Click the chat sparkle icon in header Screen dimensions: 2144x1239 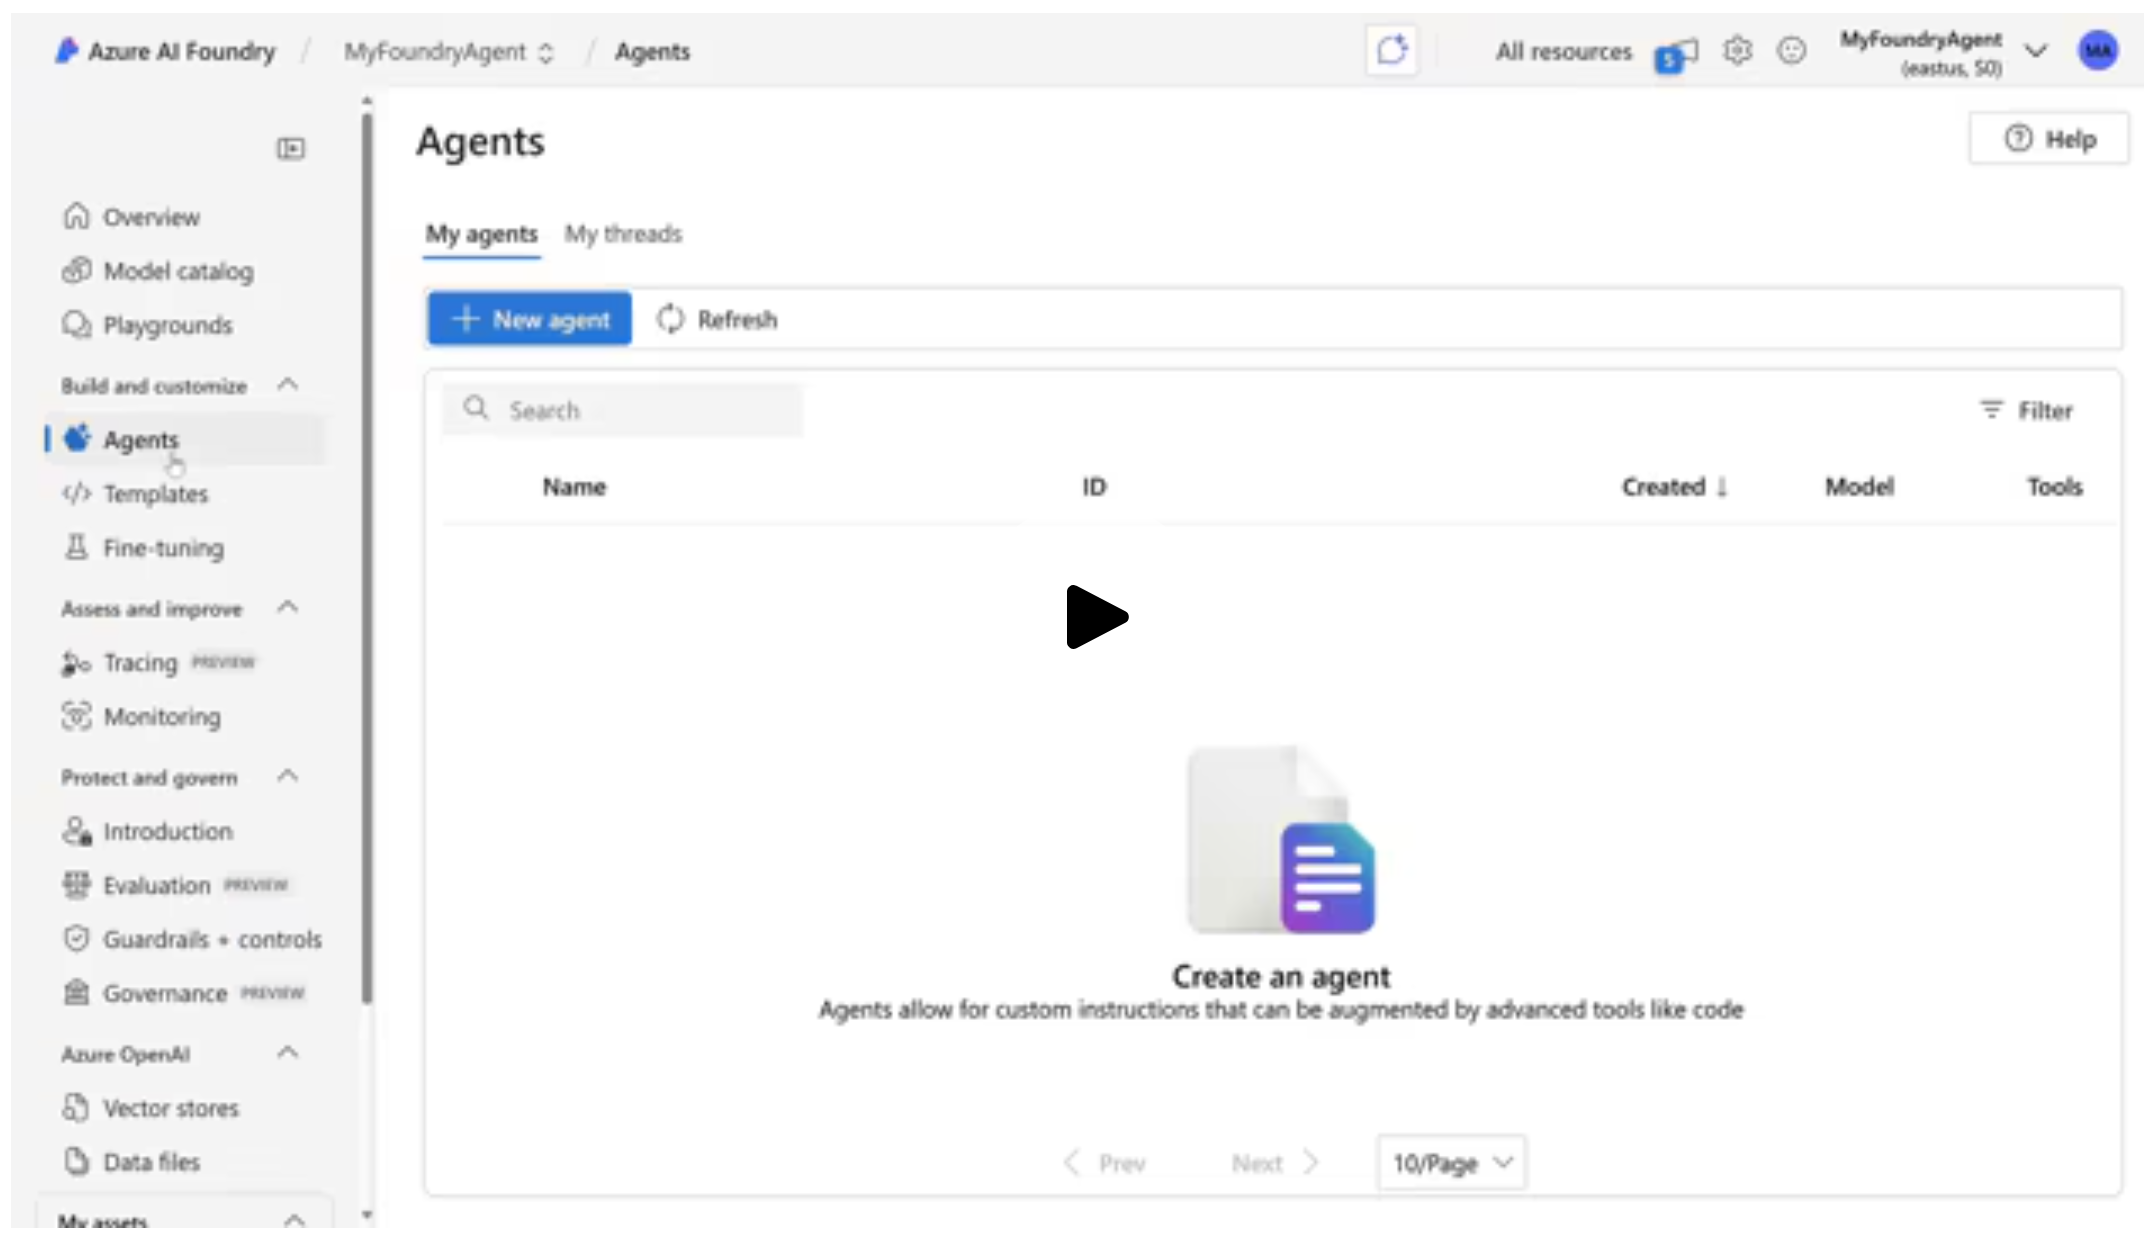pos(1392,49)
